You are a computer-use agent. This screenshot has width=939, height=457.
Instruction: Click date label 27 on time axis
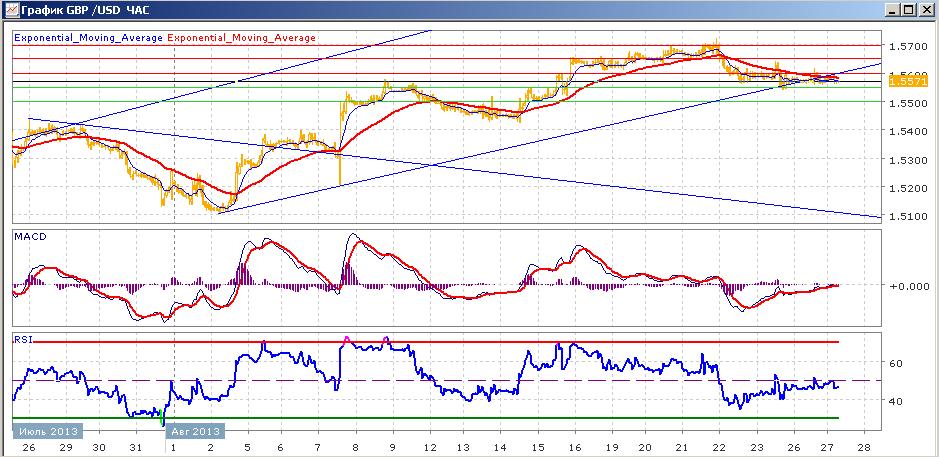(827, 447)
